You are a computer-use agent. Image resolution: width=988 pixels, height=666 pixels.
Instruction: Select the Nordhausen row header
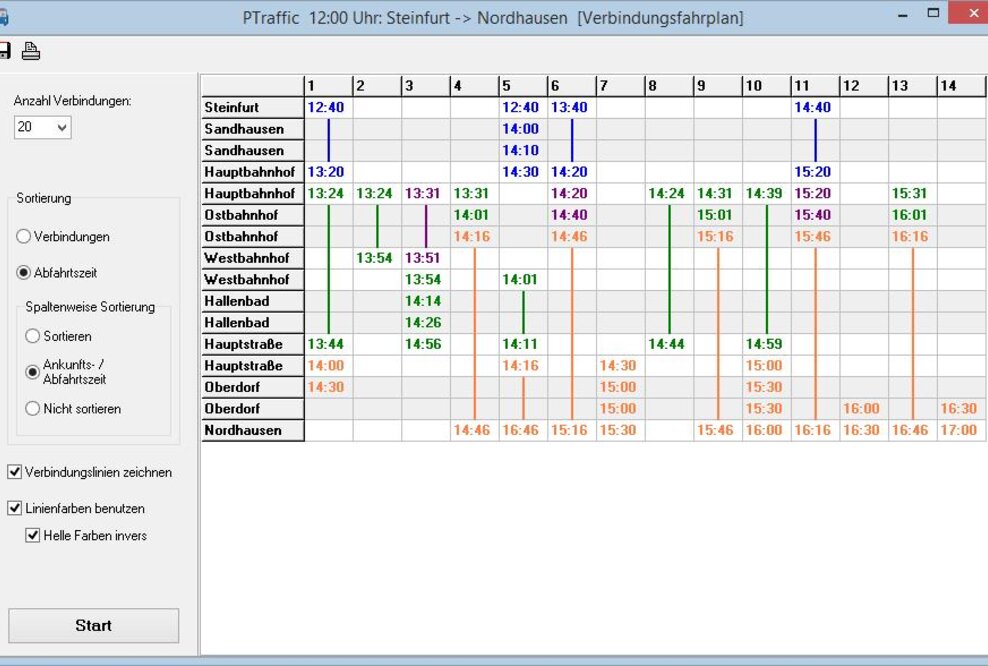(x=252, y=431)
